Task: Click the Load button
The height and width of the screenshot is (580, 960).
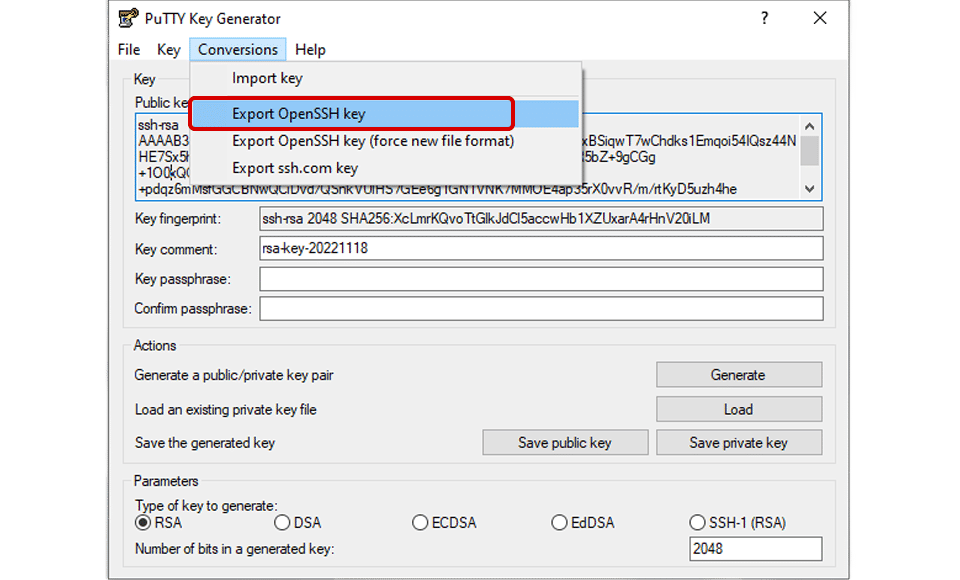Action: coord(738,408)
